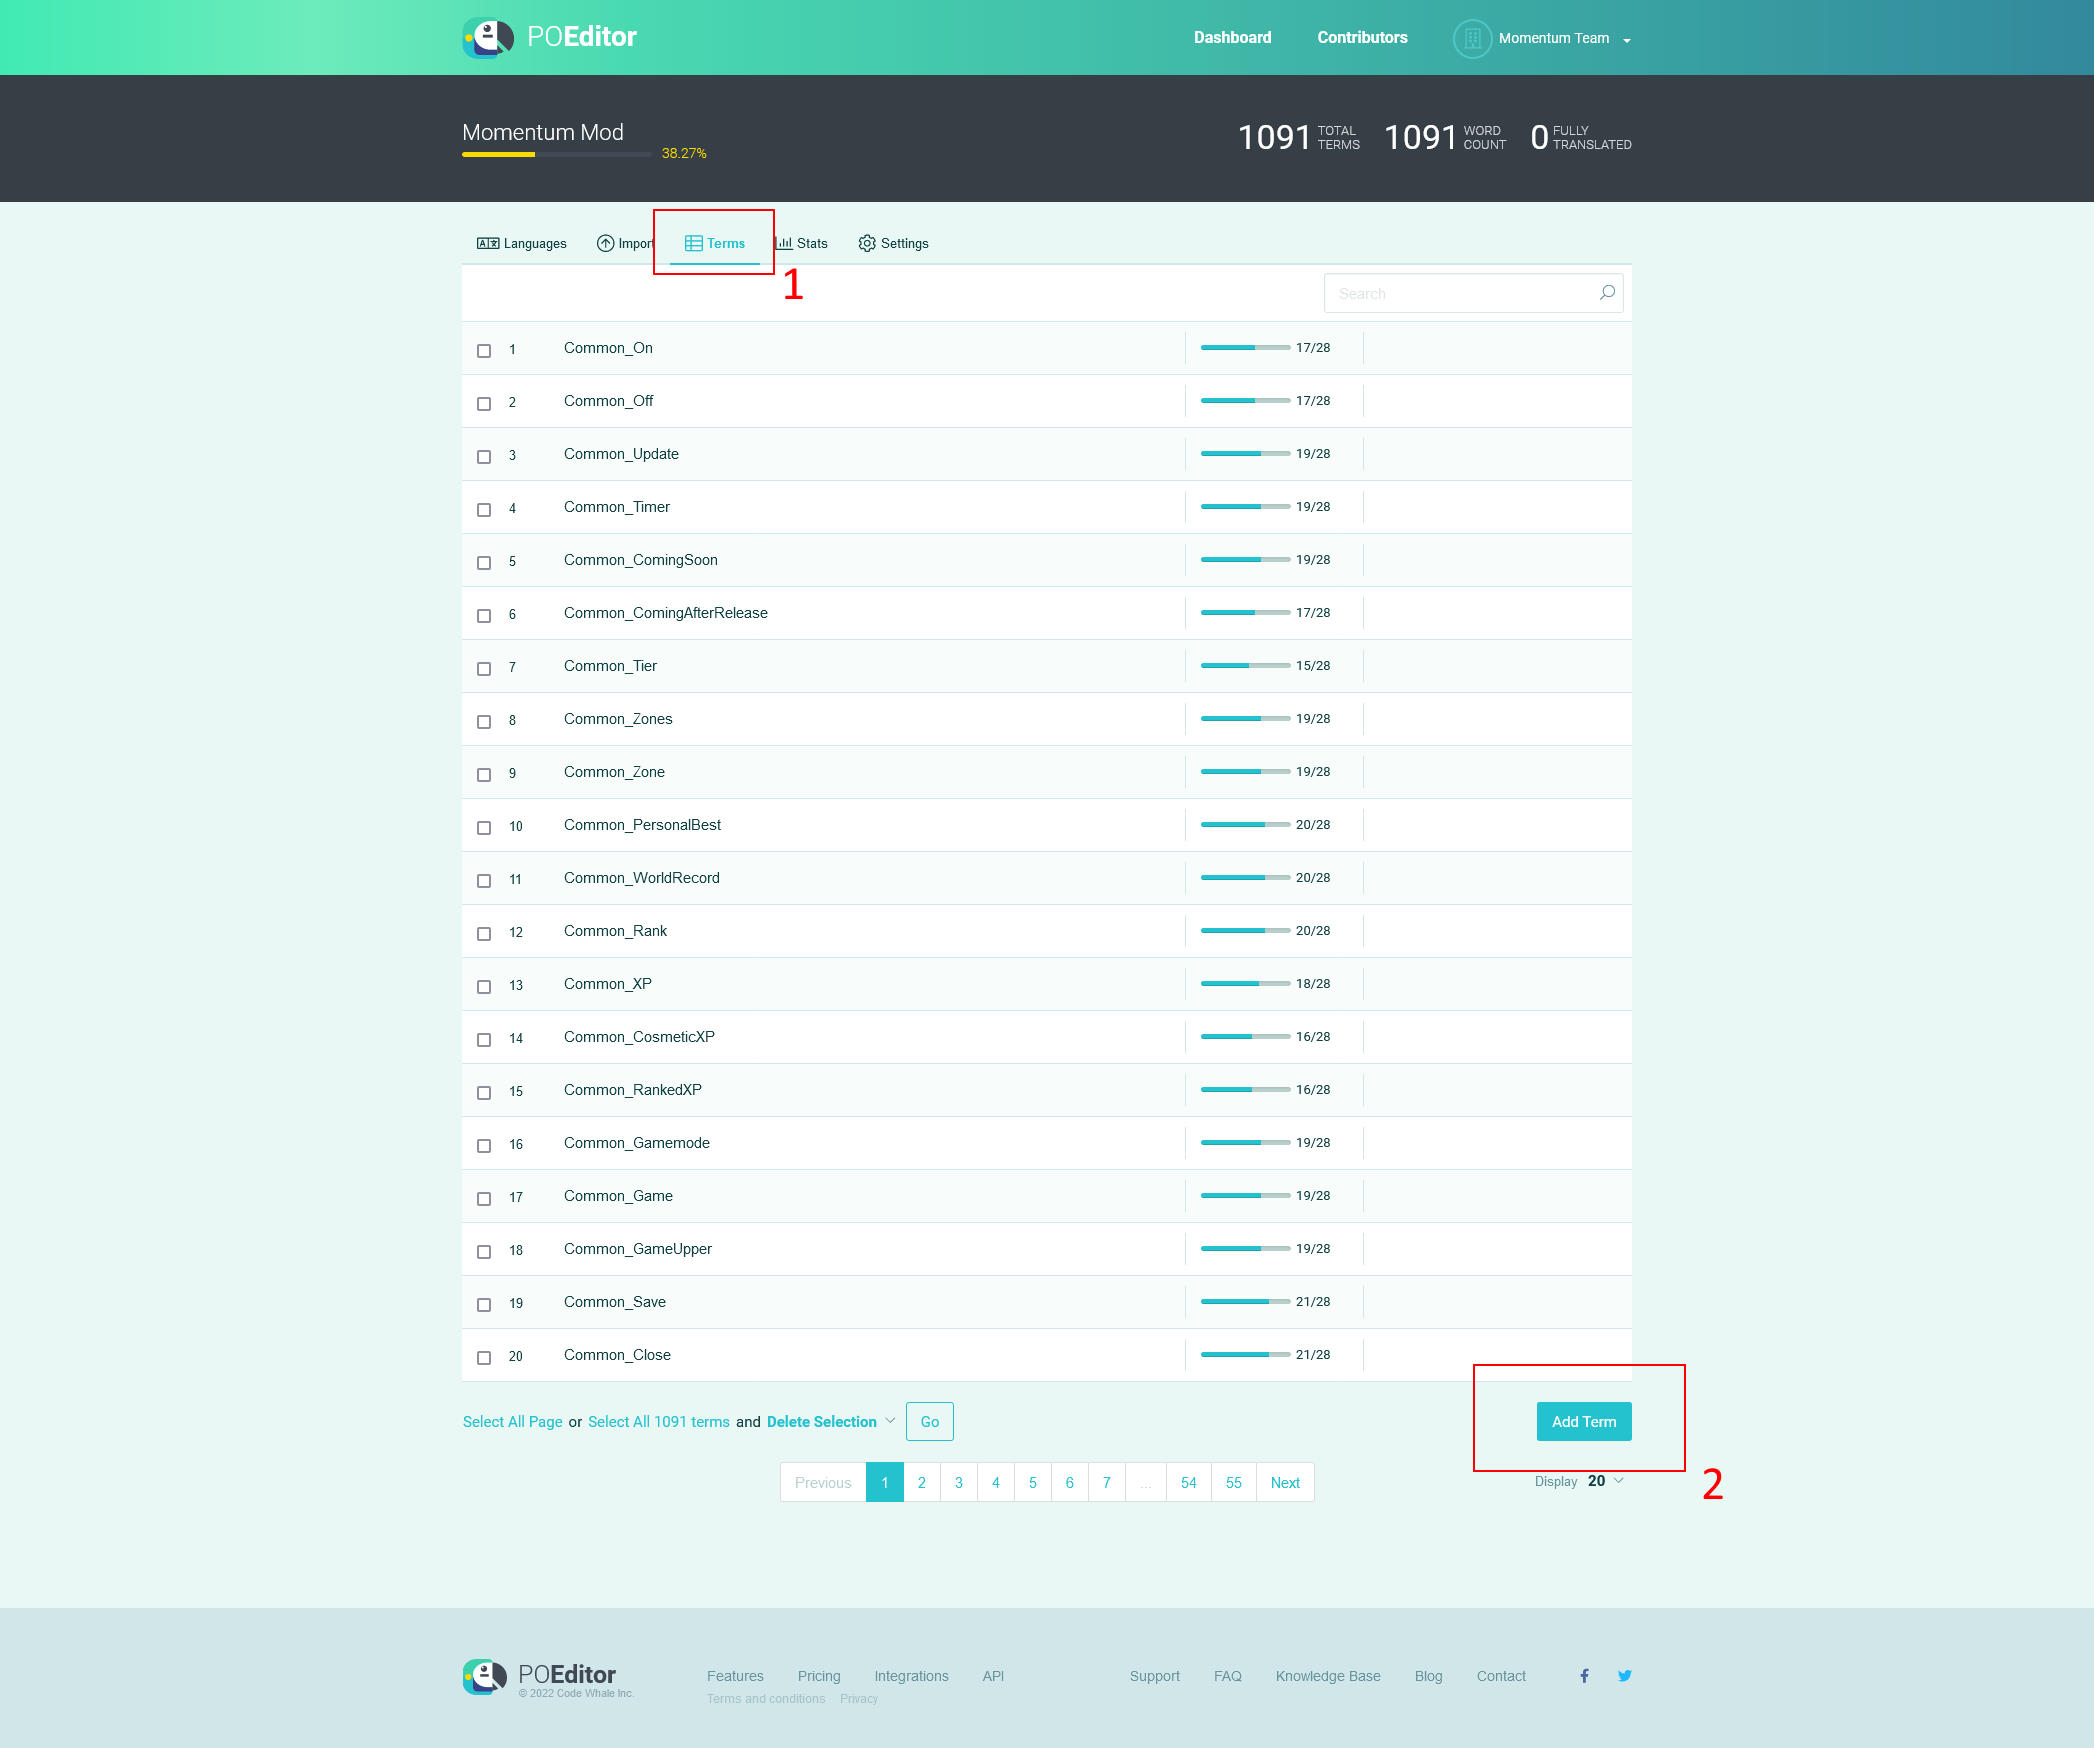Open the Delete Selection action dropdown
The image size is (2094, 1748).
pyautogui.click(x=830, y=1422)
